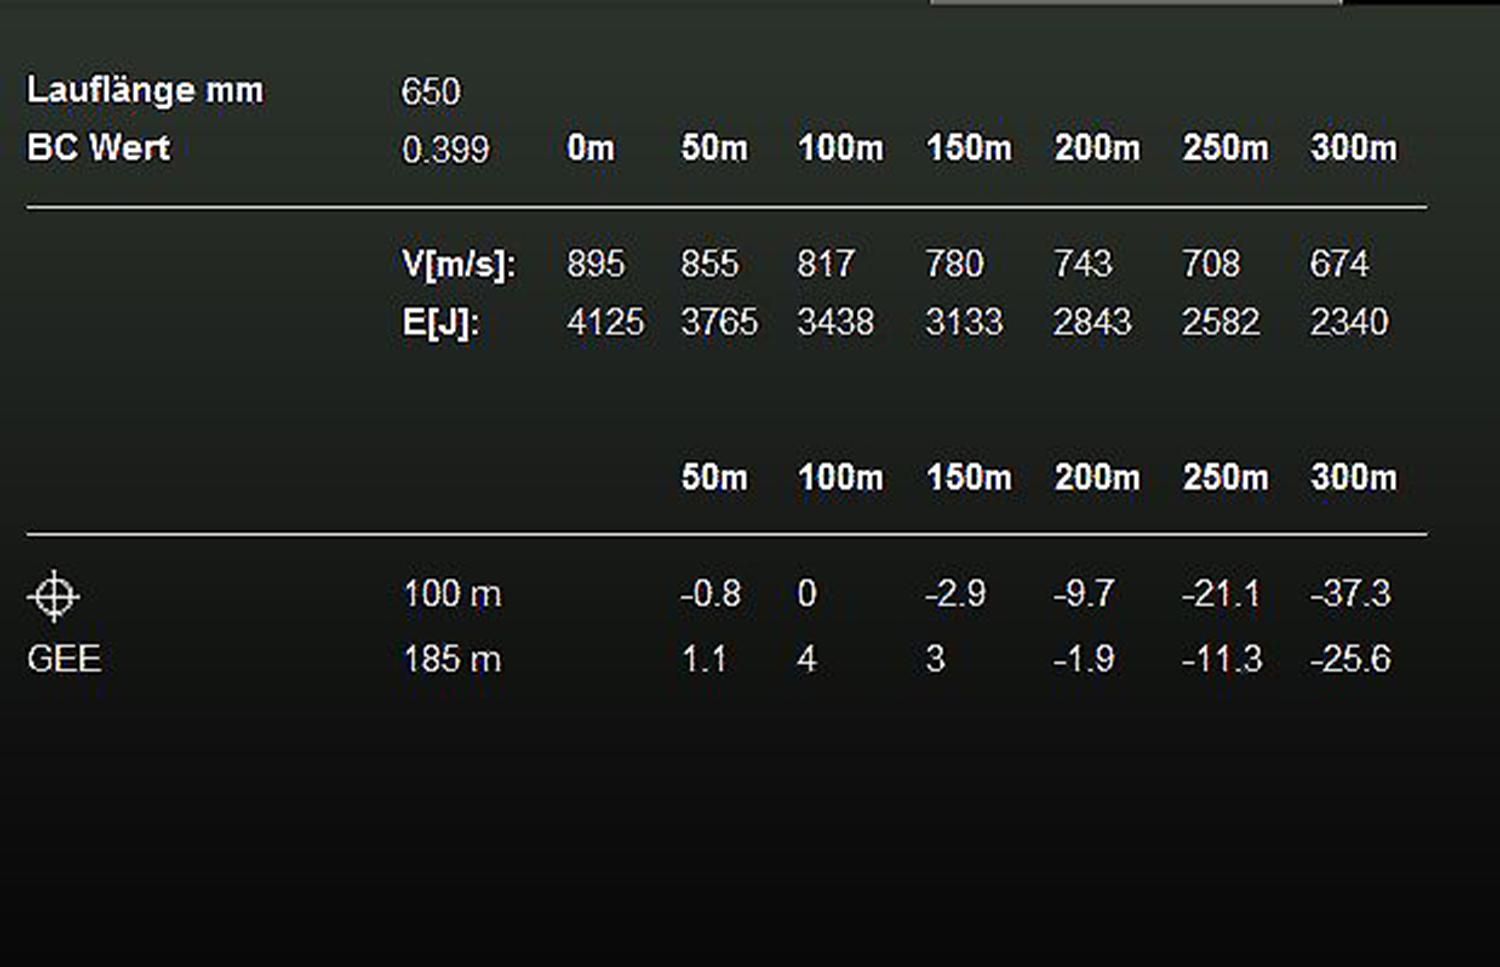Click energy value 2340 at 300m
The width and height of the screenshot is (1500, 967).
point(1349,322)
